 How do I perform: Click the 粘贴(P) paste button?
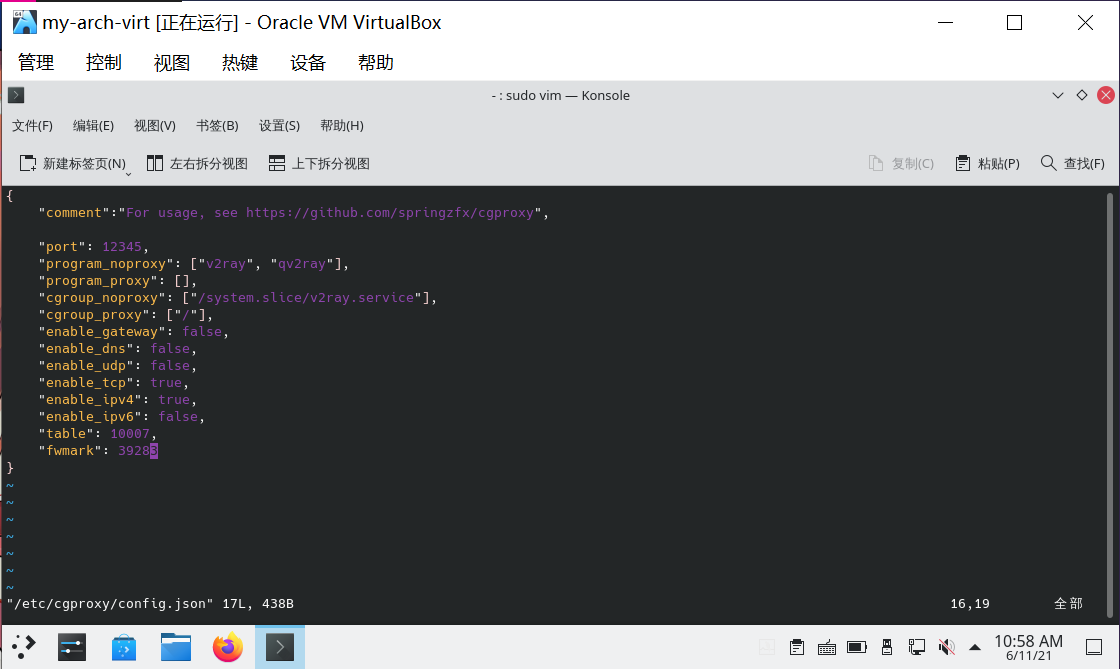(987, 163)
